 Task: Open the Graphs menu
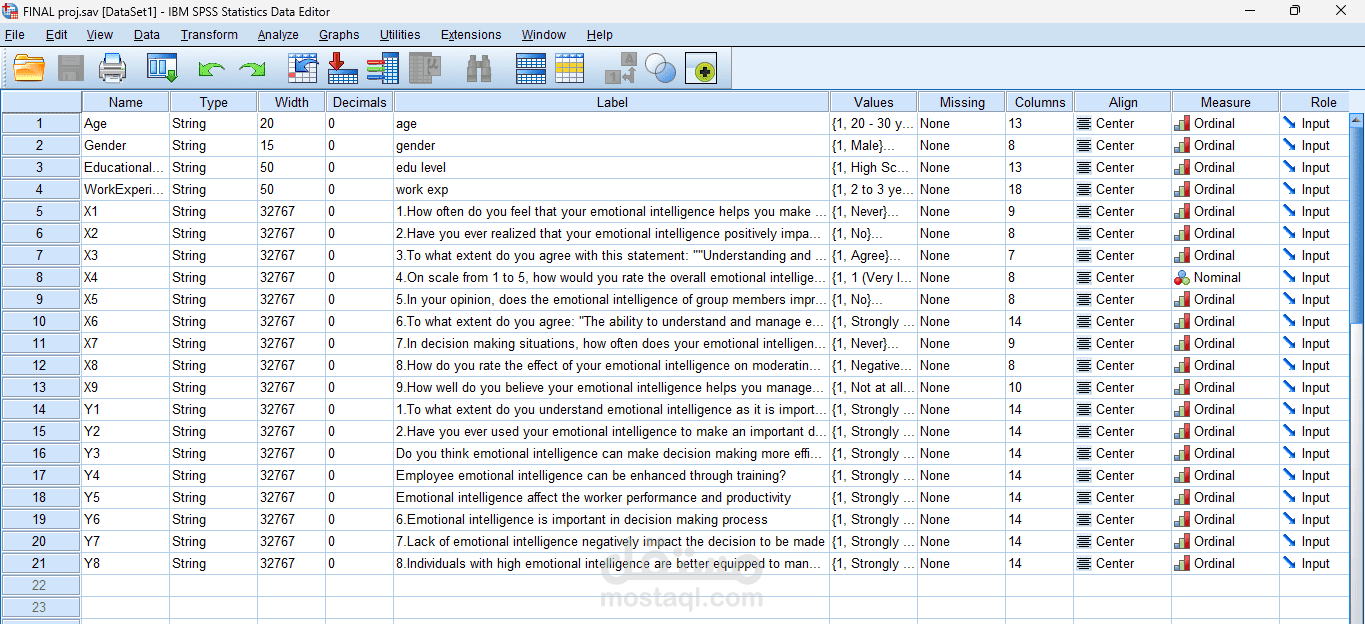pos(339,34)
